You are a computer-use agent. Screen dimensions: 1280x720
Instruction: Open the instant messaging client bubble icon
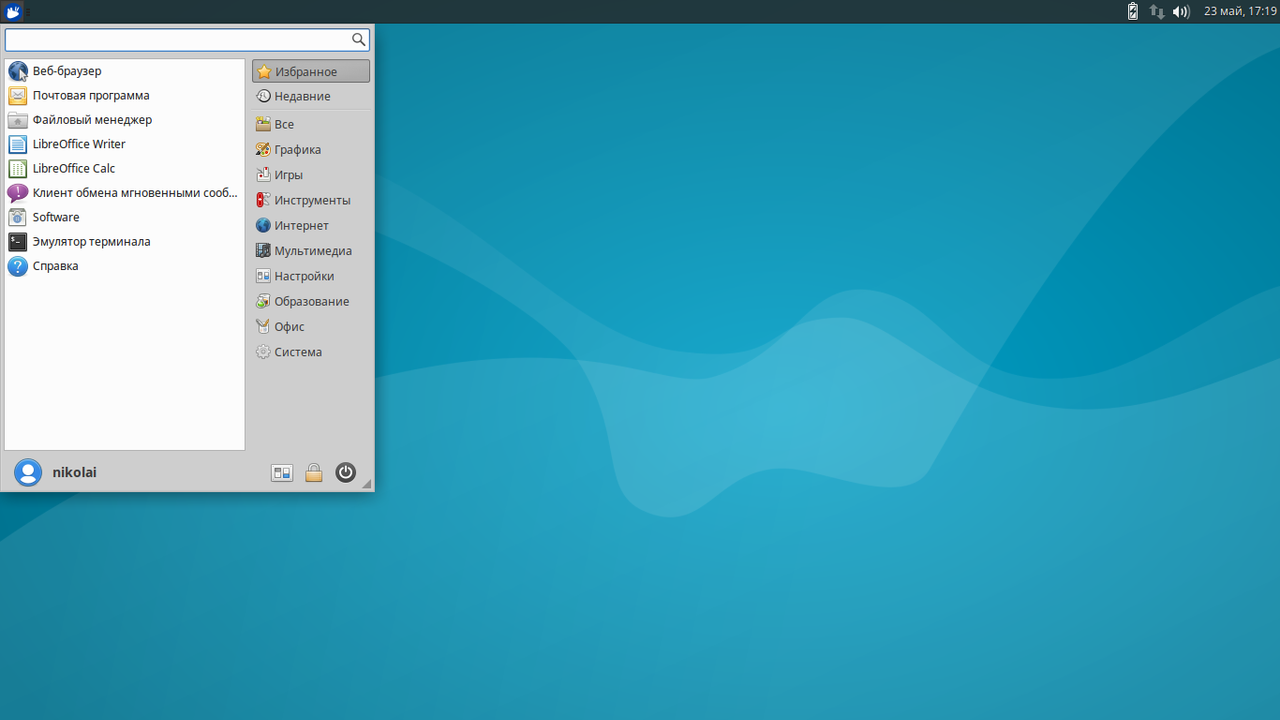point(17,193)
